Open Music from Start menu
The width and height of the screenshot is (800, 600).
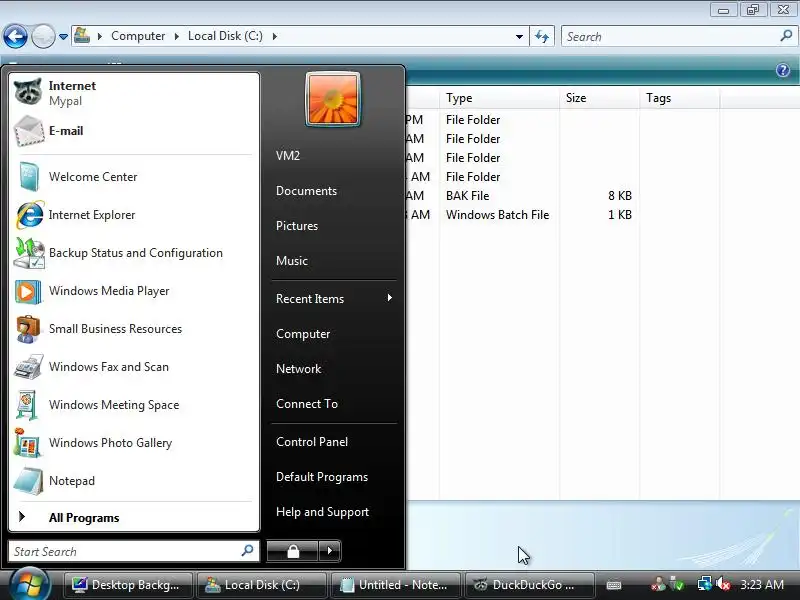pyautogui.click(x=292, y=261)
